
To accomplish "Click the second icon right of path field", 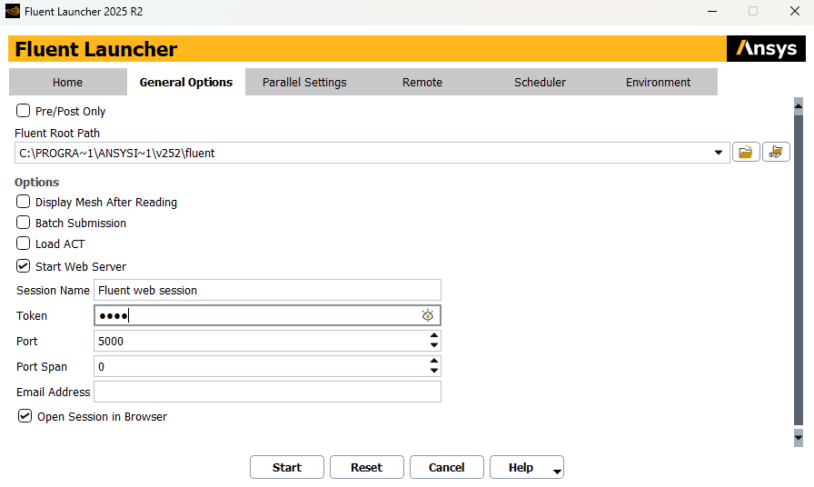I will coord(776,152).
